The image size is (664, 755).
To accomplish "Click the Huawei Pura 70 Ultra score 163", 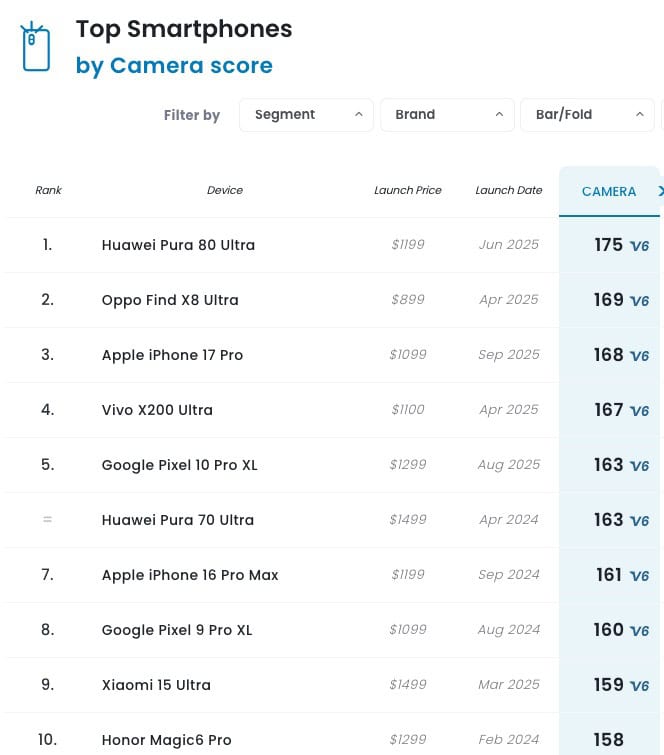I will pyautogui.click(x=609, y=520).
